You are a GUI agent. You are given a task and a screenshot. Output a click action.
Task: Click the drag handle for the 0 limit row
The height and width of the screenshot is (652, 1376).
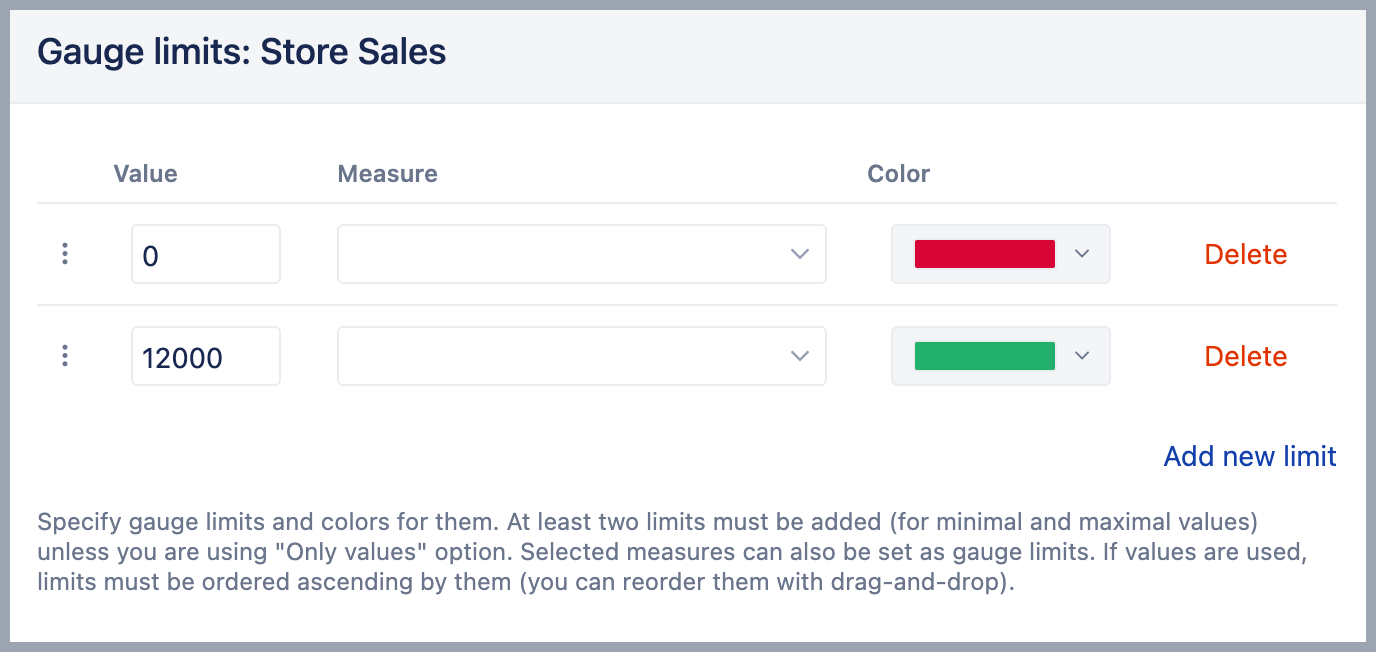tap(65, 254)
